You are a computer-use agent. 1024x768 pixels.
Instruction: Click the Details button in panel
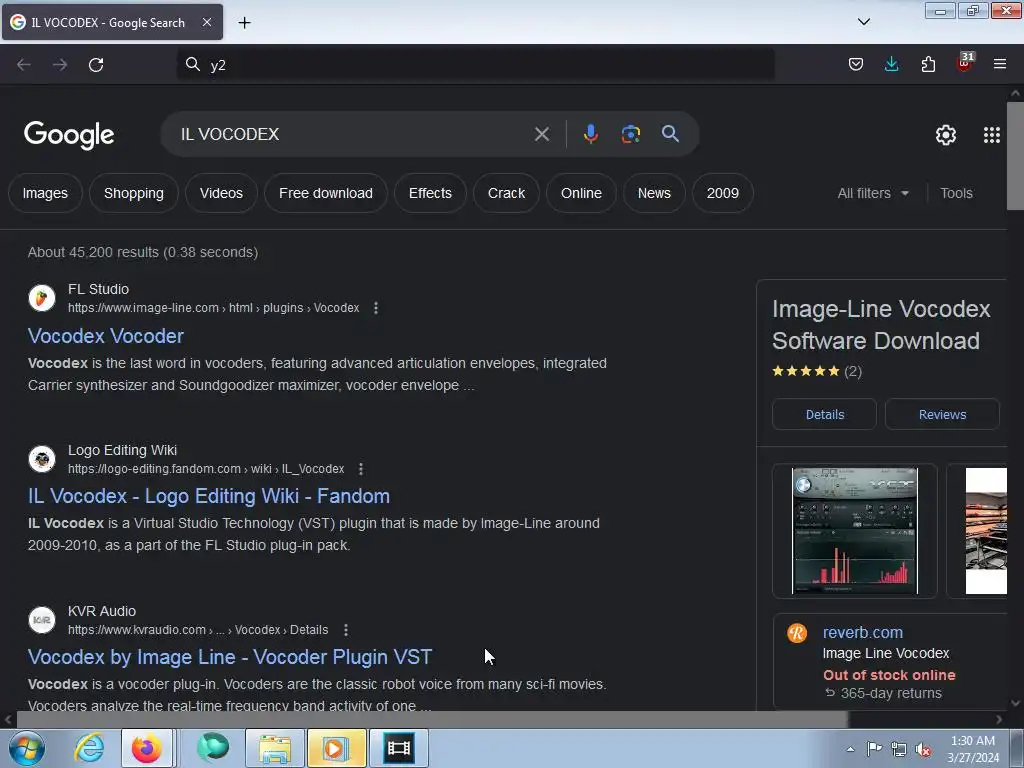(x=825, y=415)
